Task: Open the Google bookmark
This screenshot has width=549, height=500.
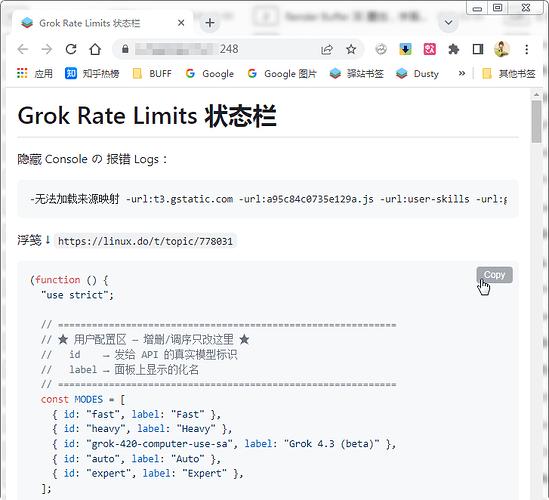Action: (x=210, y=74)
